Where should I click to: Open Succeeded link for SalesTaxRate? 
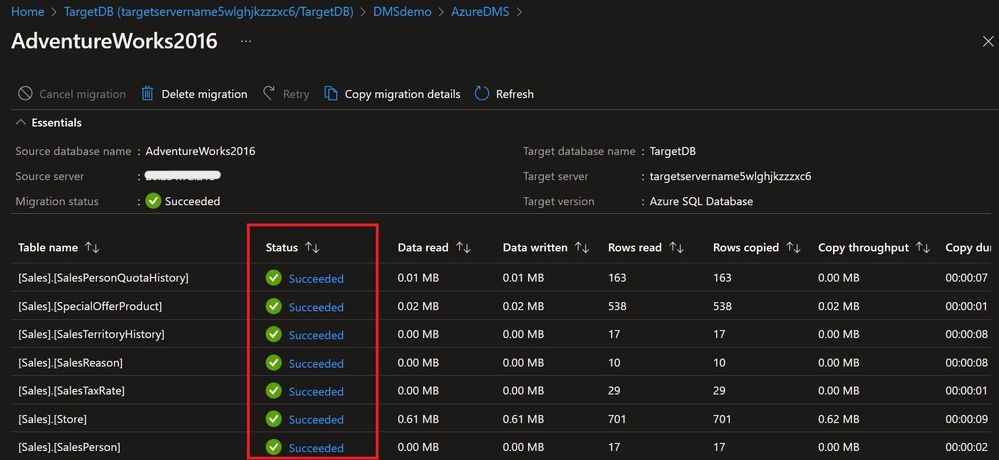pos(316,391)
